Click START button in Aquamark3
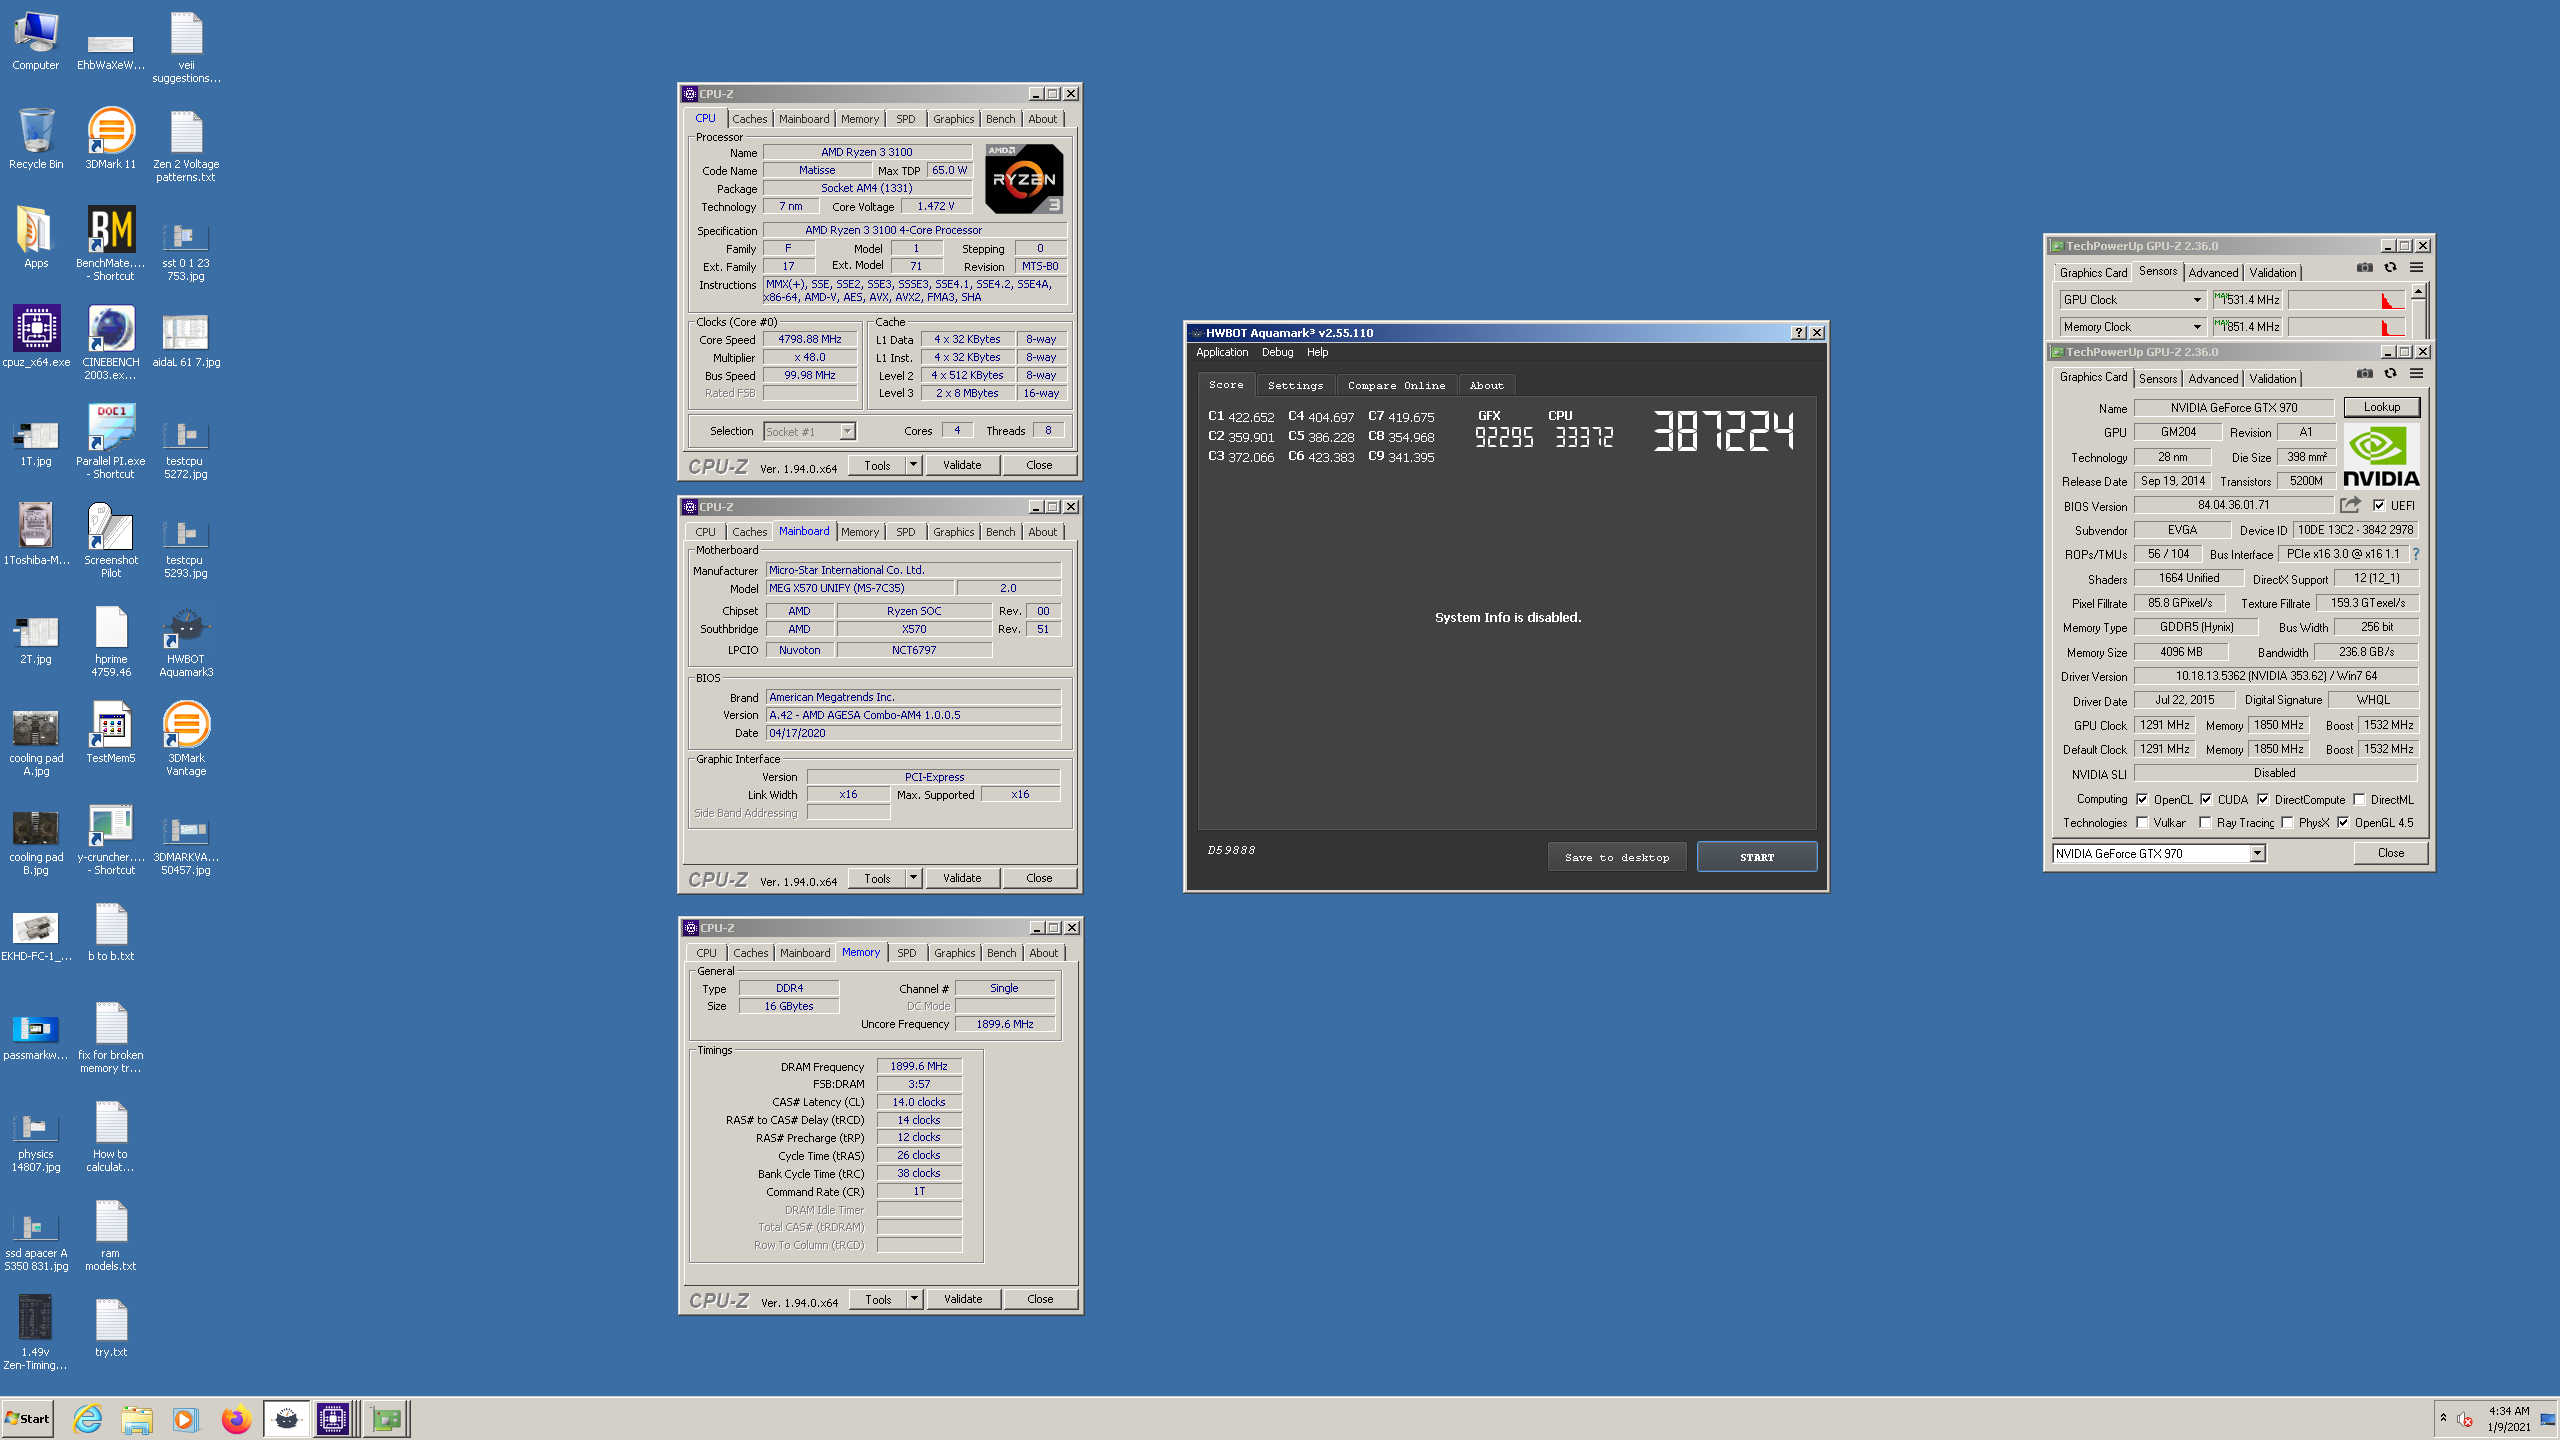The width and height of the screenshot is (2560, 1440). 1757,857
